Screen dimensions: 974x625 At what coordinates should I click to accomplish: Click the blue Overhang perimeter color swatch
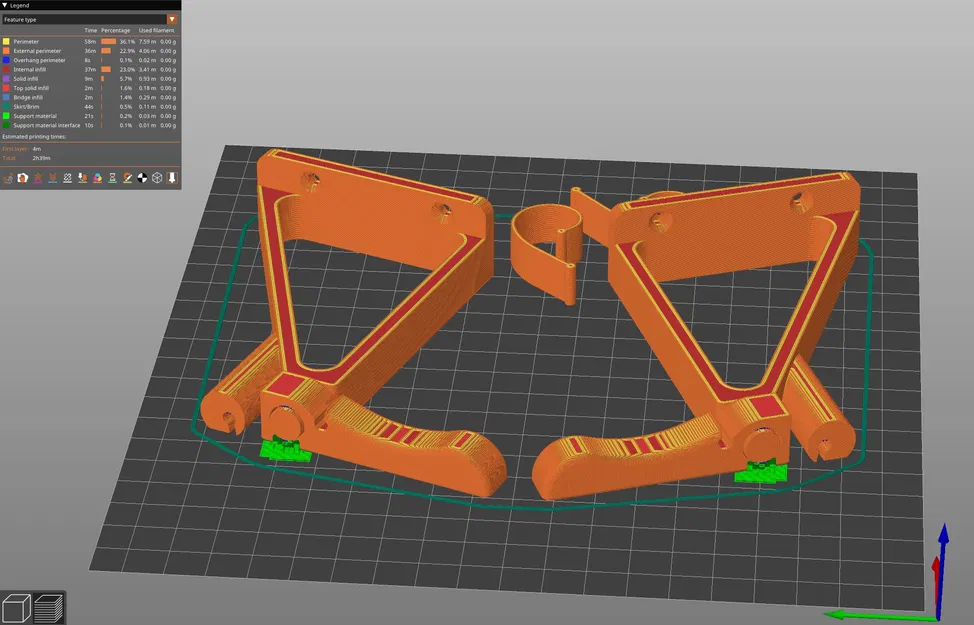pyautogui.click(x=6, y=60)
